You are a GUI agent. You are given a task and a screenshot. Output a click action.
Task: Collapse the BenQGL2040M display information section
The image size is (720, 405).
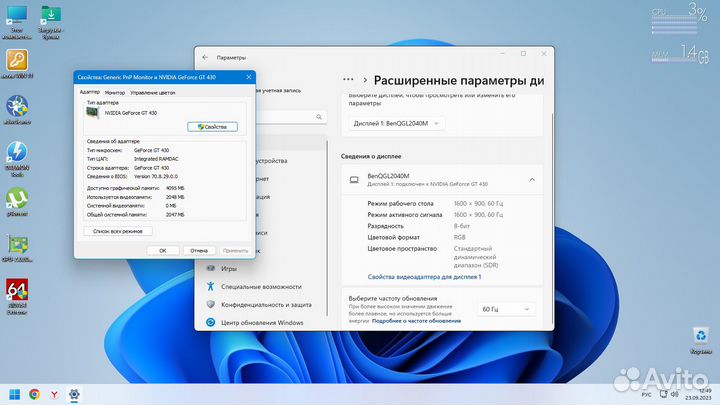(532, 180)
